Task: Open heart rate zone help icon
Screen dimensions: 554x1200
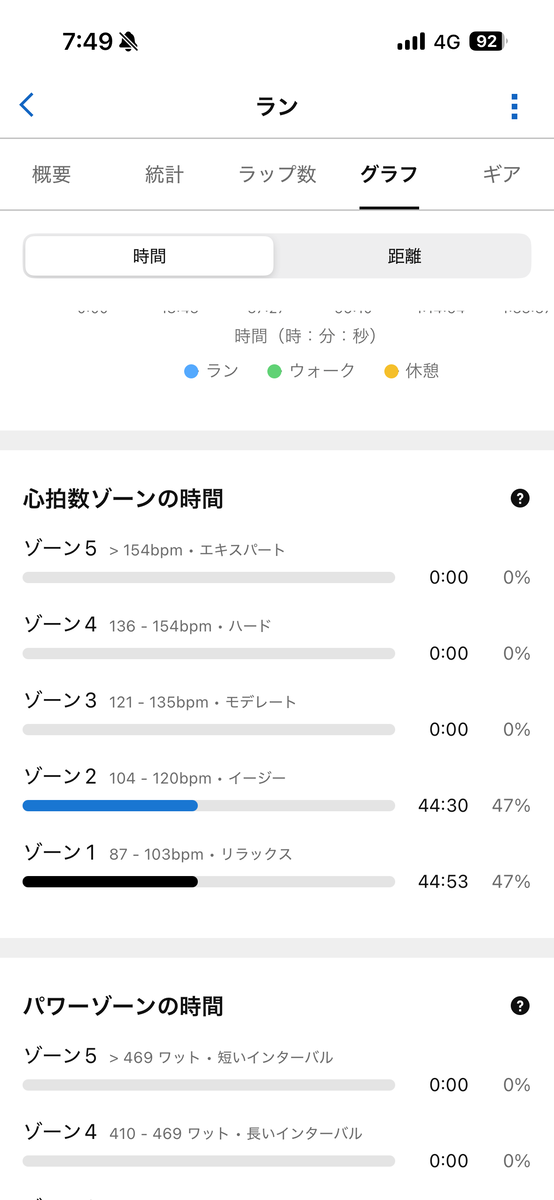Action: point(520,498)
